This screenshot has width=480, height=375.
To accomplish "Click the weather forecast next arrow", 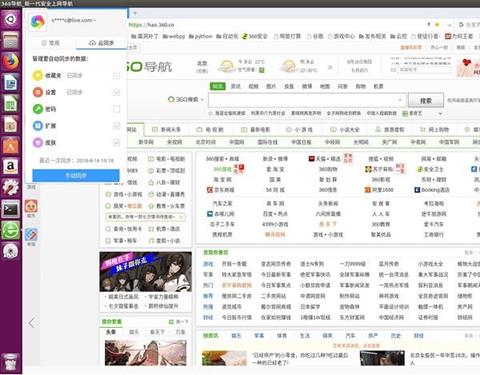I will (330, 67).
